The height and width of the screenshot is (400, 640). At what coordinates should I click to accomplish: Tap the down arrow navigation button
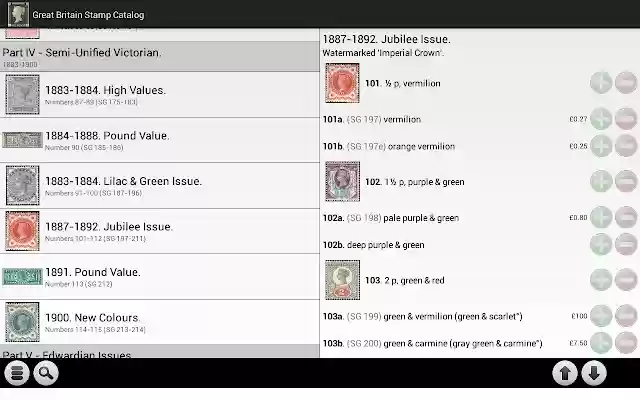point(594,373)
